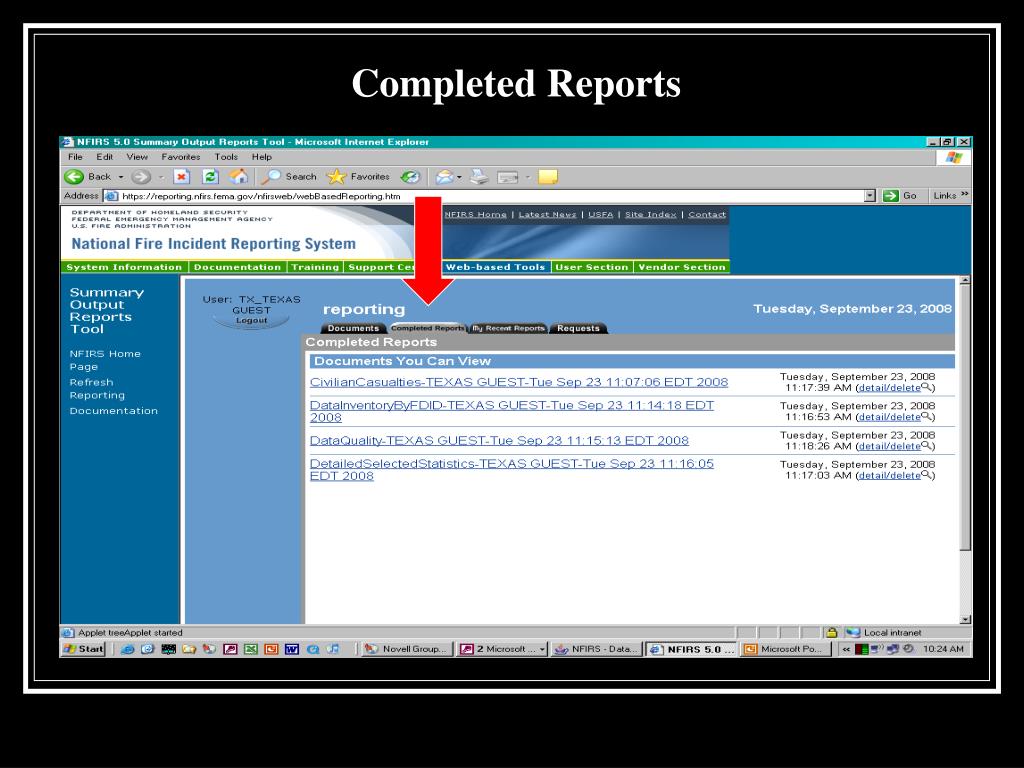The height and width of the screenshot is (768, 1024).
Task: Open the Web-based Tools nav tab
Action: tap(496, 266)
